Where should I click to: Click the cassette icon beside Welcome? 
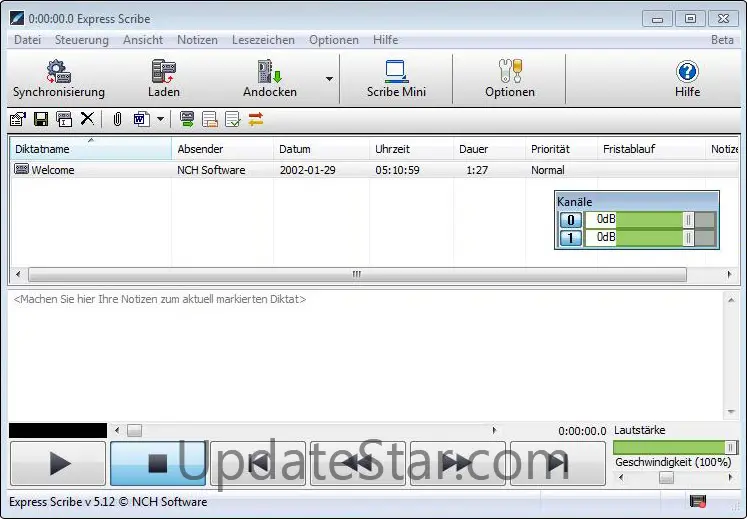pyautogui.click(x=21, y=169)
